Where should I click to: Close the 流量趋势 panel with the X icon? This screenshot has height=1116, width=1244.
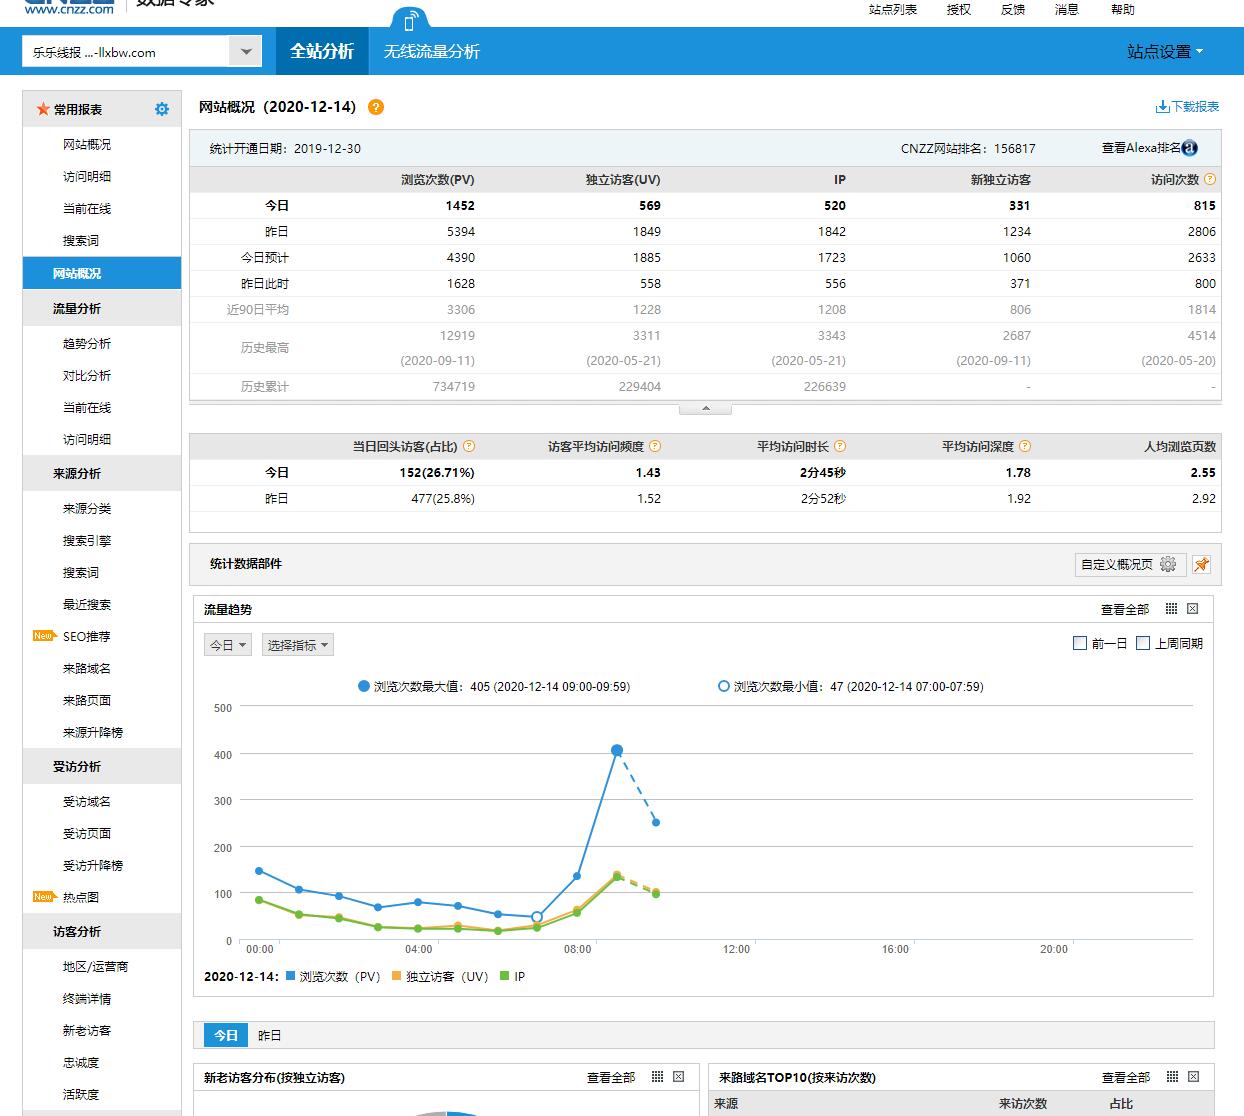click(x=1192, y=608)
